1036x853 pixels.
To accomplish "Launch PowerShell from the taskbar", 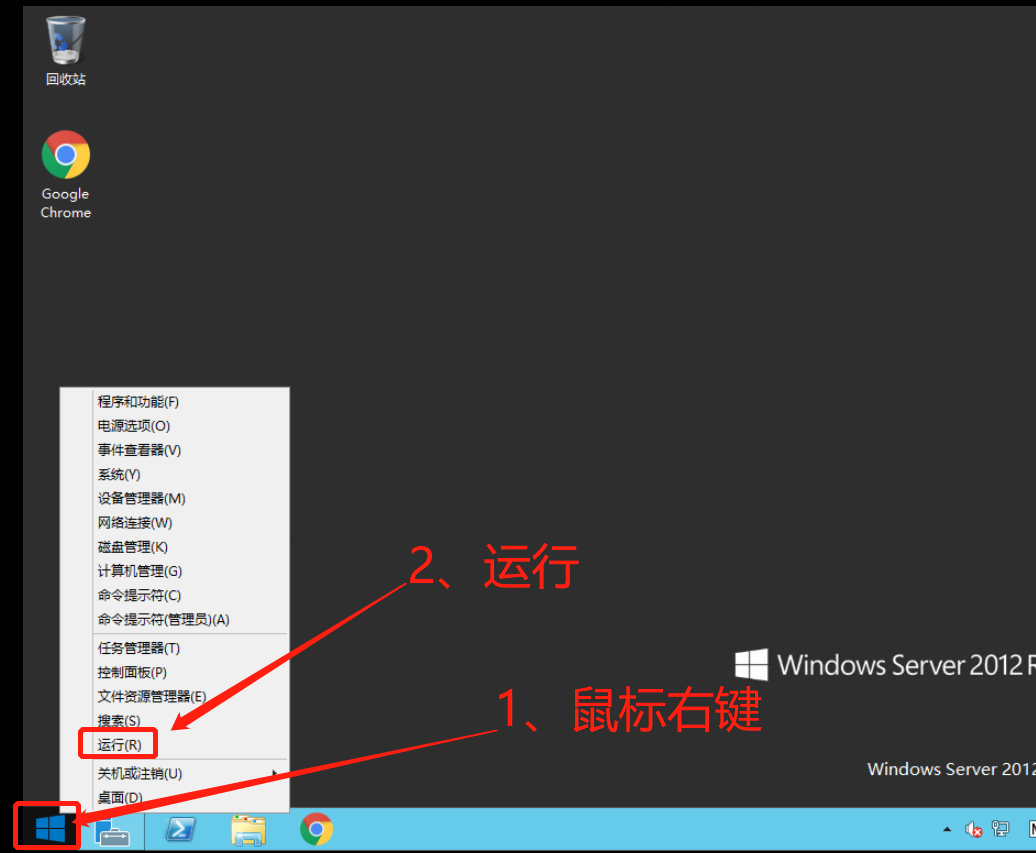I will (x=180, y=829).
